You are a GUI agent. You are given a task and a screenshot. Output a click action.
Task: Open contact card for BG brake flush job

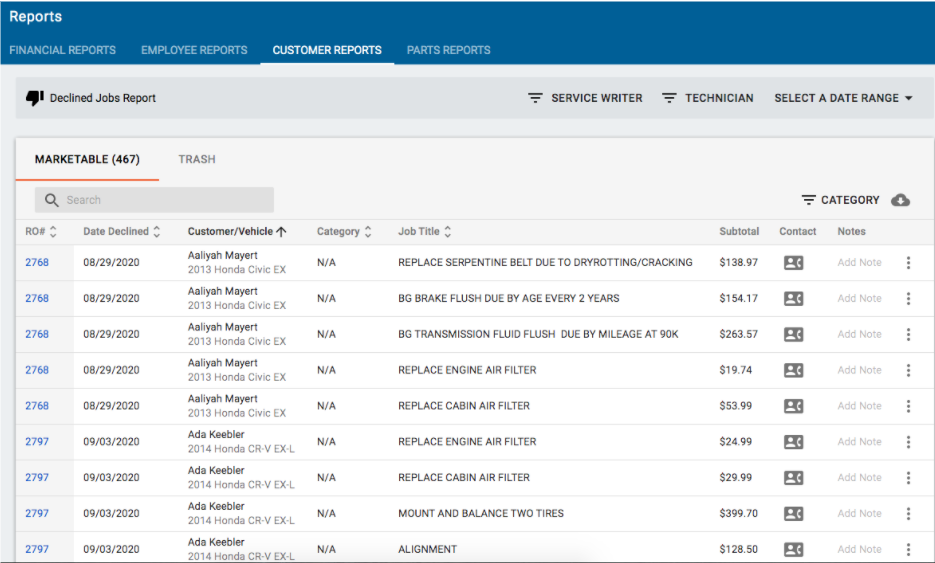(793, 299)
